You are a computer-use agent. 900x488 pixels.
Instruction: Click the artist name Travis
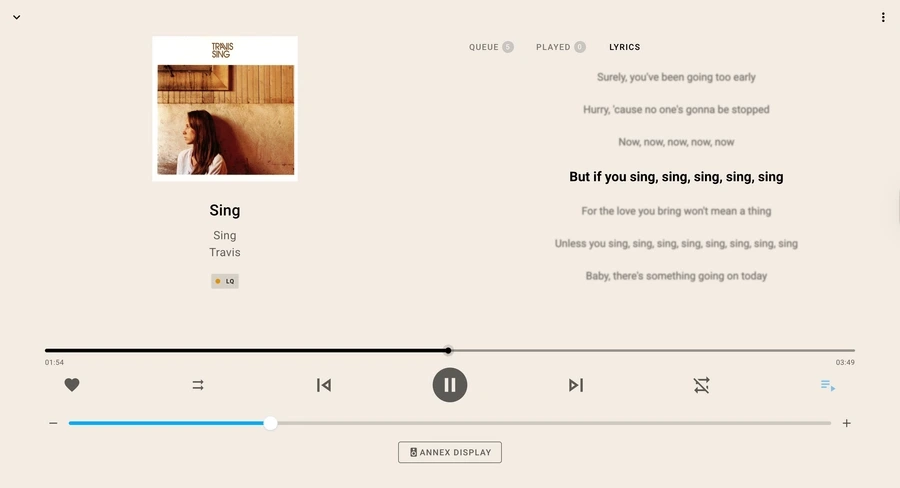224,252
